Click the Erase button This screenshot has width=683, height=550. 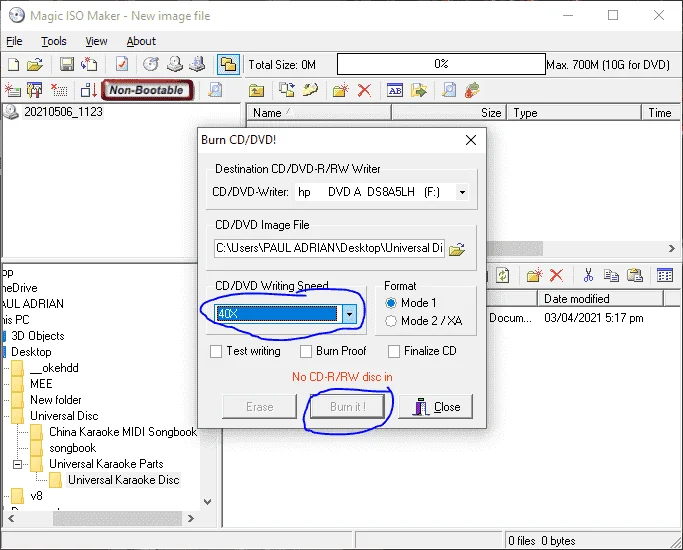pos(260,407)
